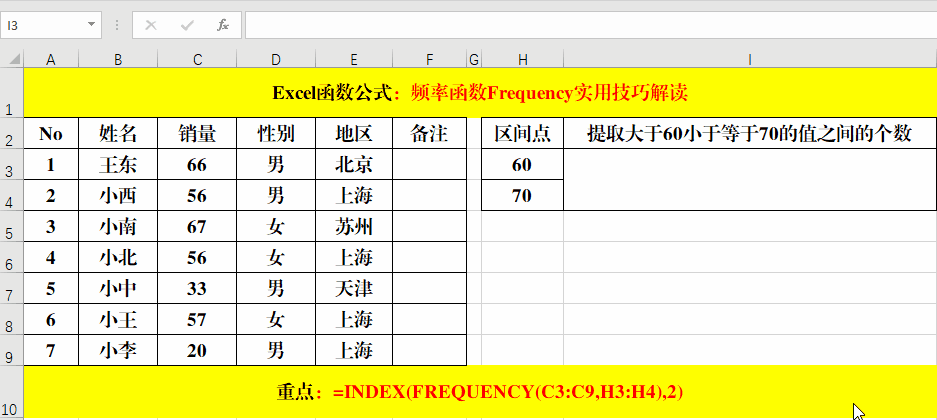This screenshot has height=420, width=937.
Task: Click the sales cell with value 33
Action: coord(197,289)
